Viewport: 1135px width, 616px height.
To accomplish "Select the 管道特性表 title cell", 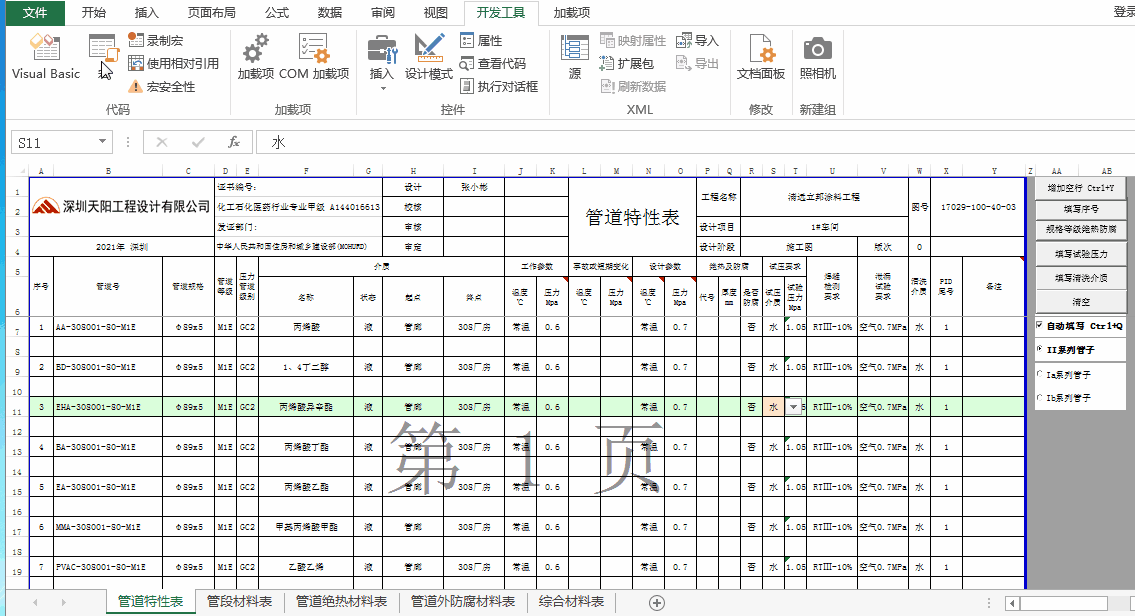I will click(632, 217).
